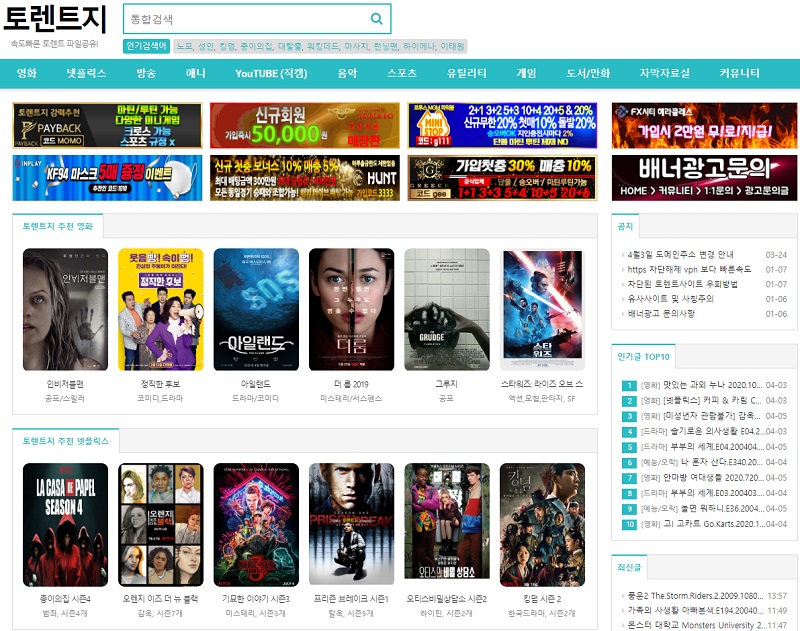Open the FX시티 banner ad

(x=704, y=125)
